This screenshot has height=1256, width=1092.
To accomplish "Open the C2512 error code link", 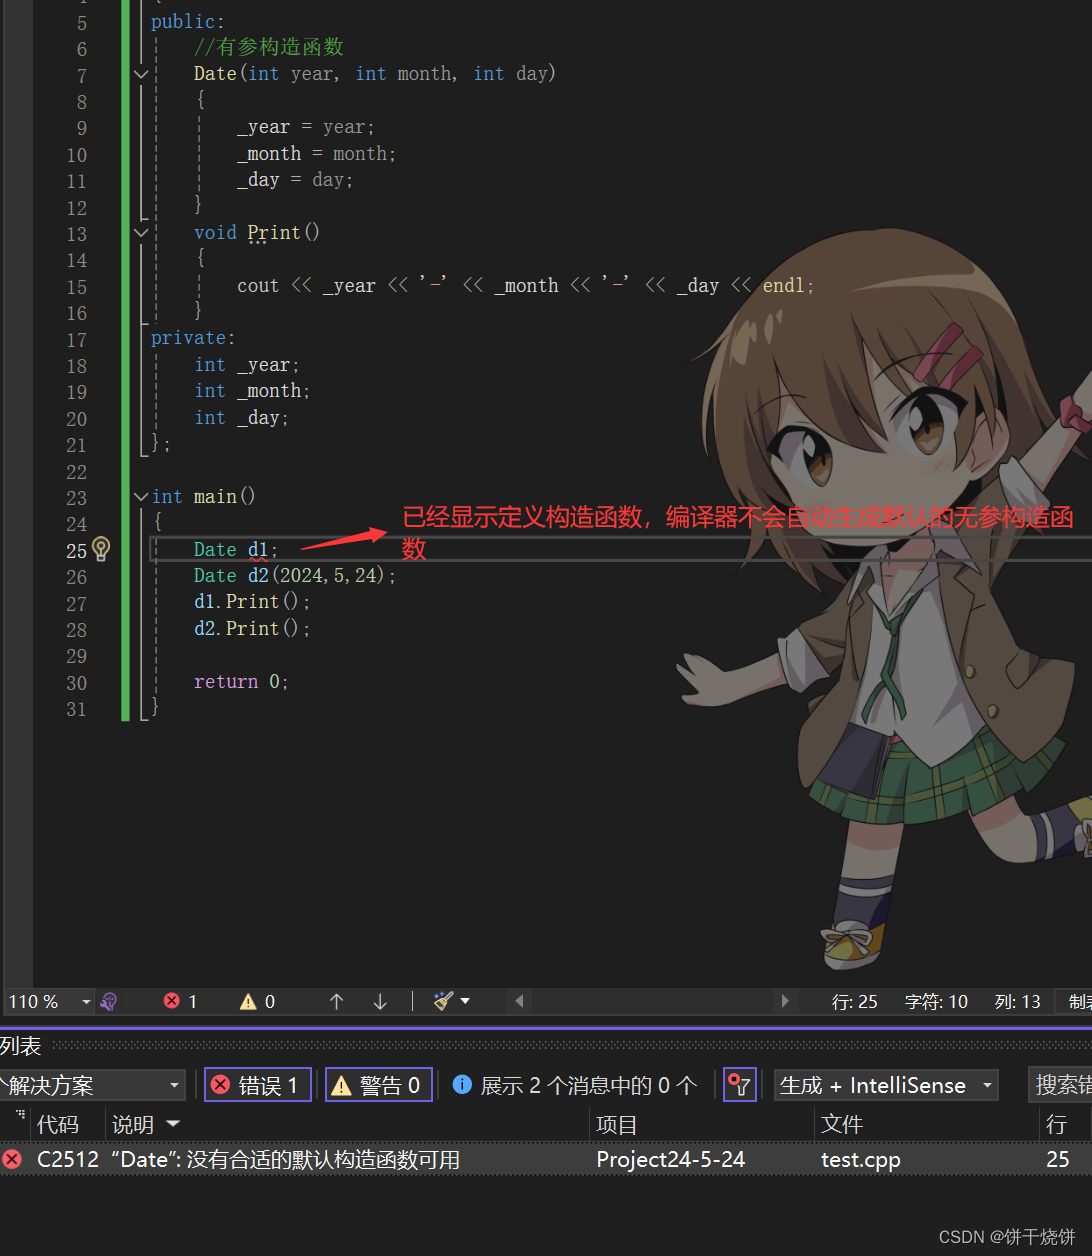I will (68, 1160).
